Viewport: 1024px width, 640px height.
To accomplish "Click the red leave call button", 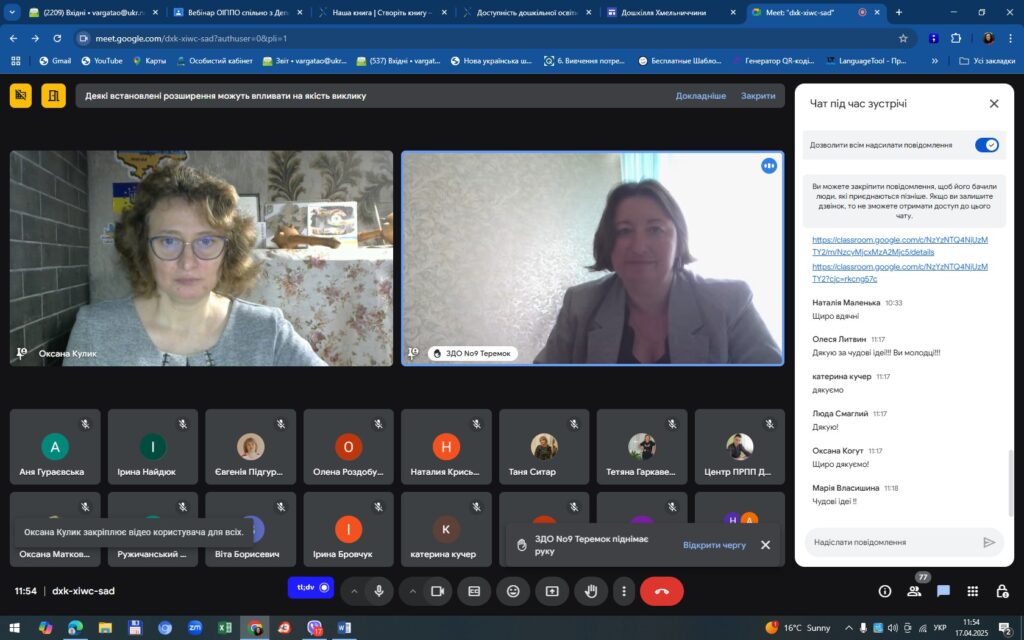I will pyautogui.click(x=662, y=591).
